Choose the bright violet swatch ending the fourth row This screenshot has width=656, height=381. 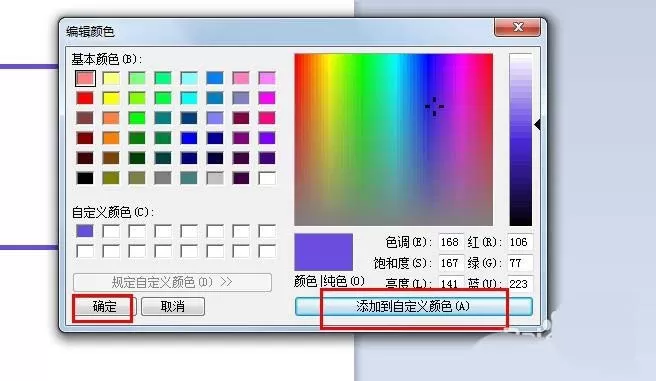(x=267, y=138)
